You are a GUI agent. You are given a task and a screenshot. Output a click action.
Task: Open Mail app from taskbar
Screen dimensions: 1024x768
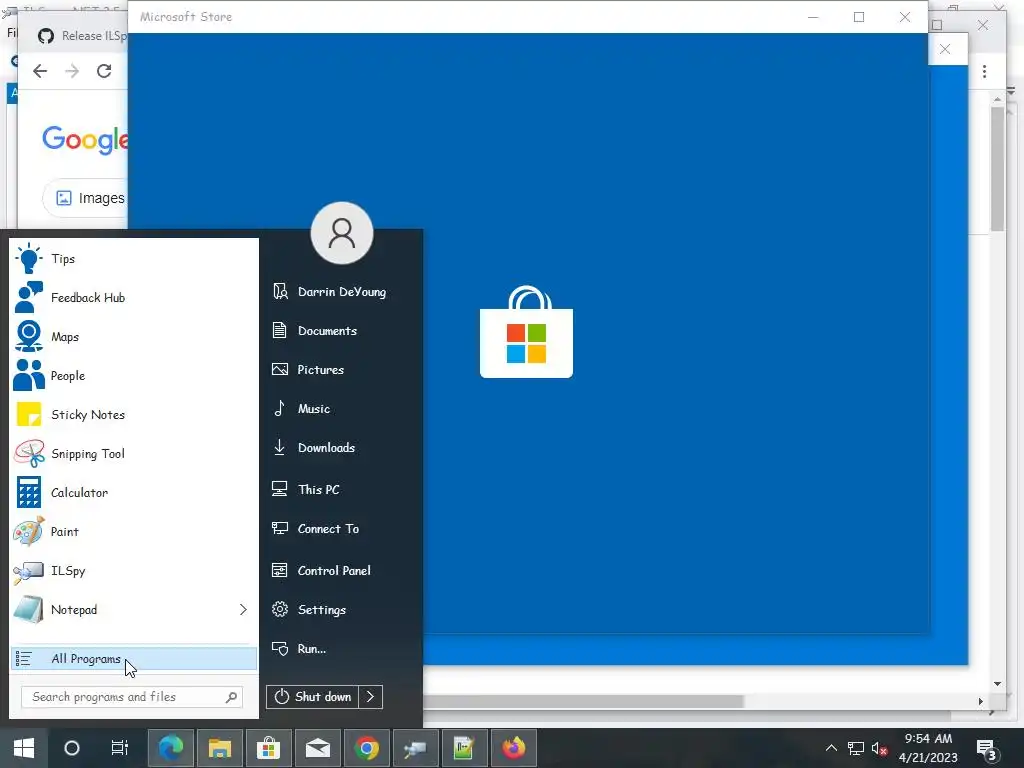click(318, 748)
